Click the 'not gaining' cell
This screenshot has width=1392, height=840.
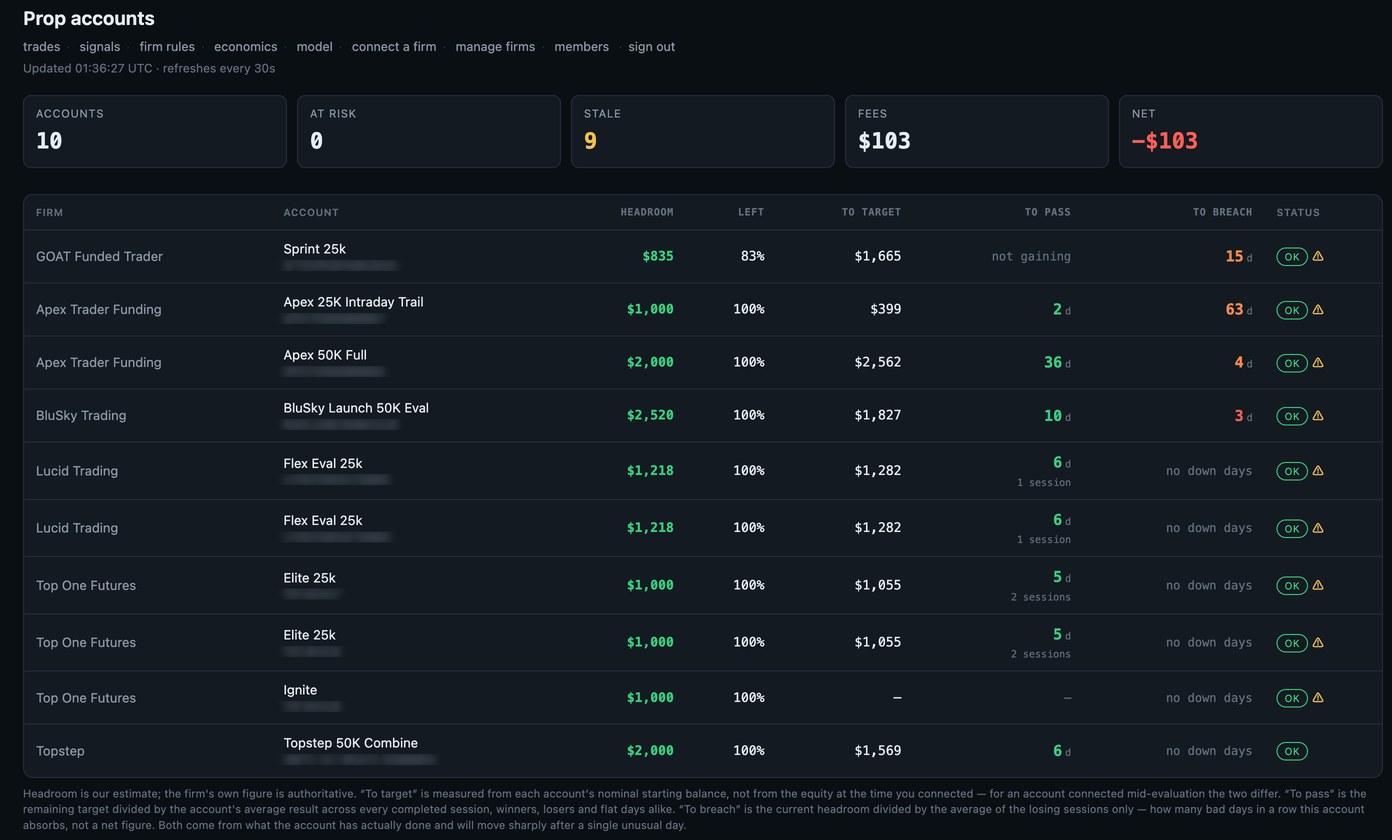[x=1031, y=257]
